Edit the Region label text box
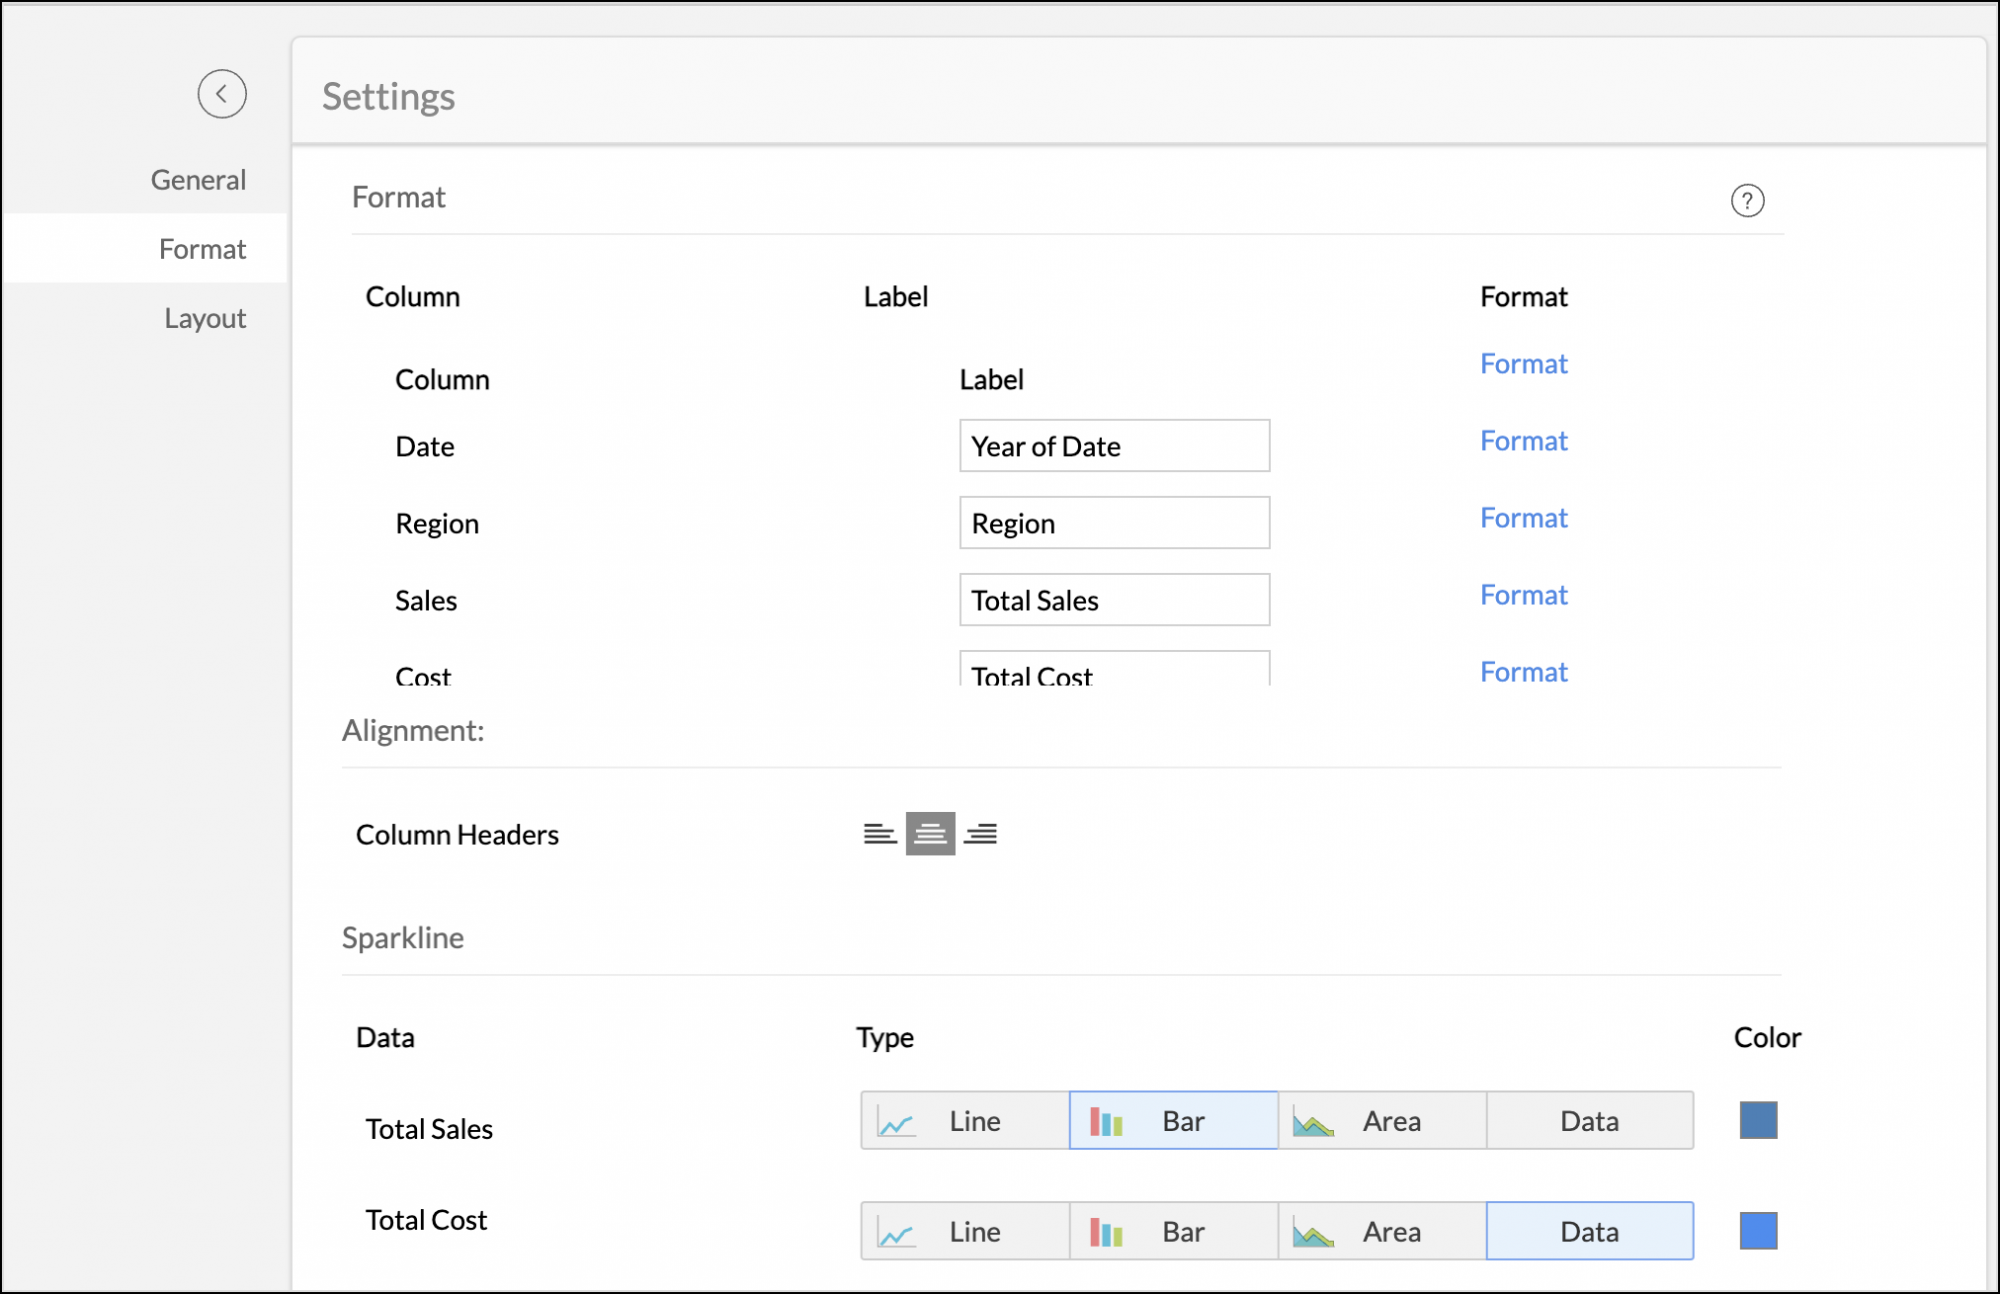Image resolution: width=2000 pixels, height=1294 pixels. click(x=1113, y=522)
